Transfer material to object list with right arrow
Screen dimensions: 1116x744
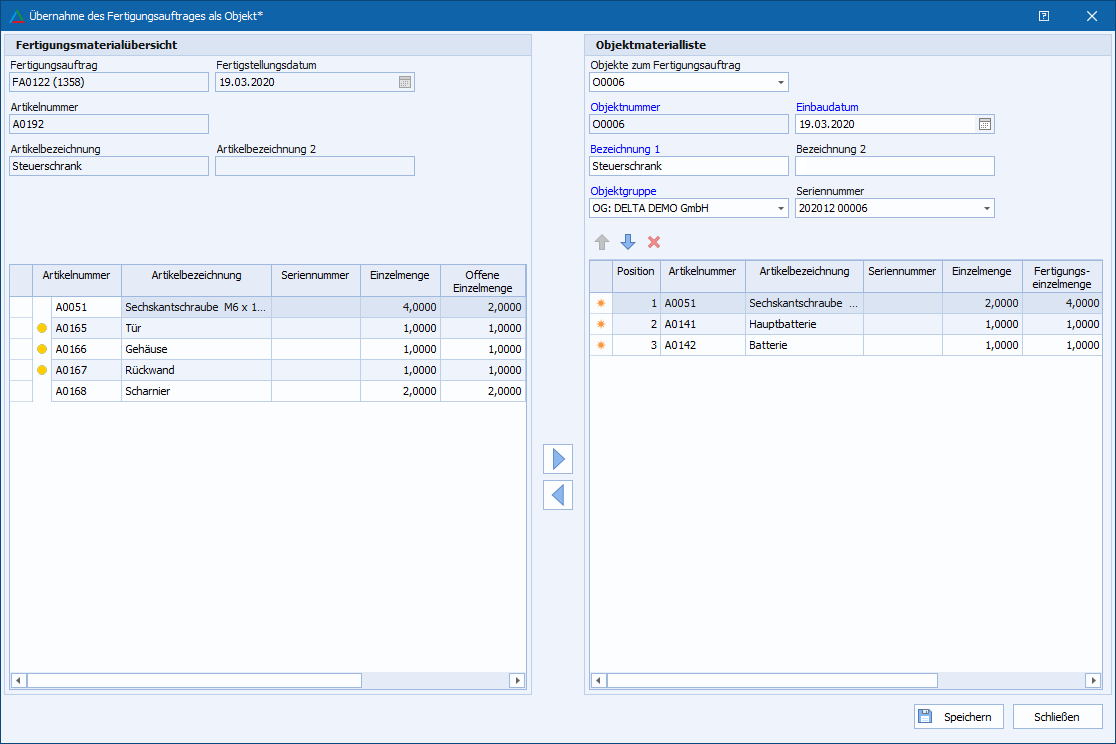[558, 459]
